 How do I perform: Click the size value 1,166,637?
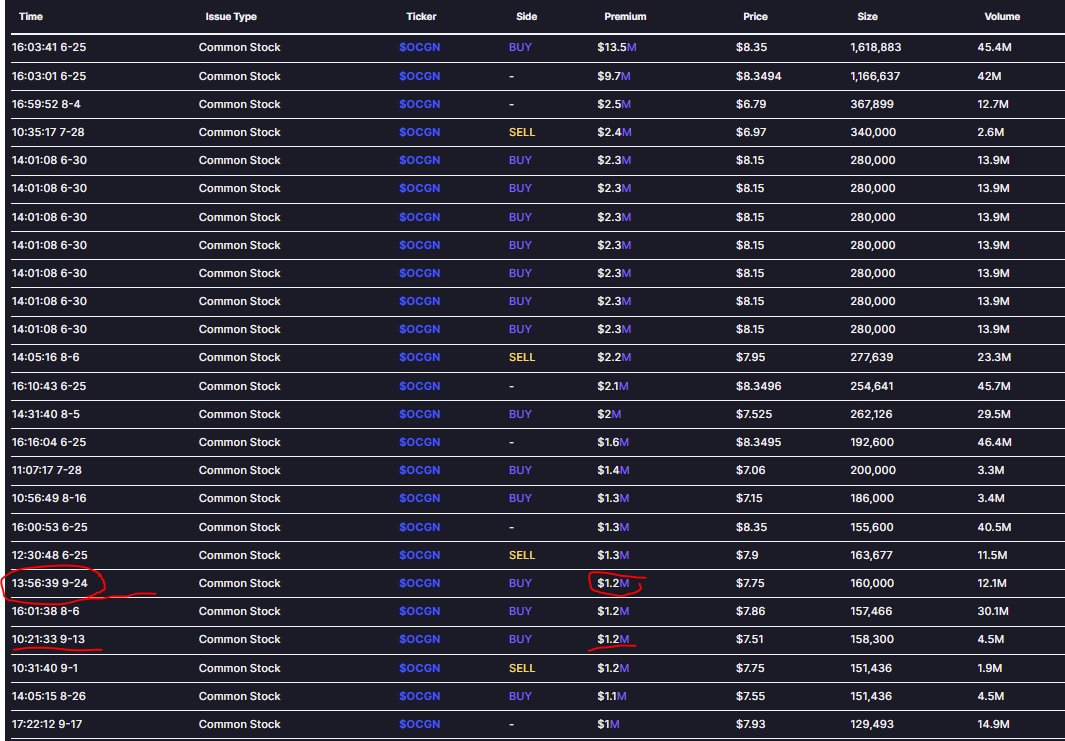click(875, 76)
